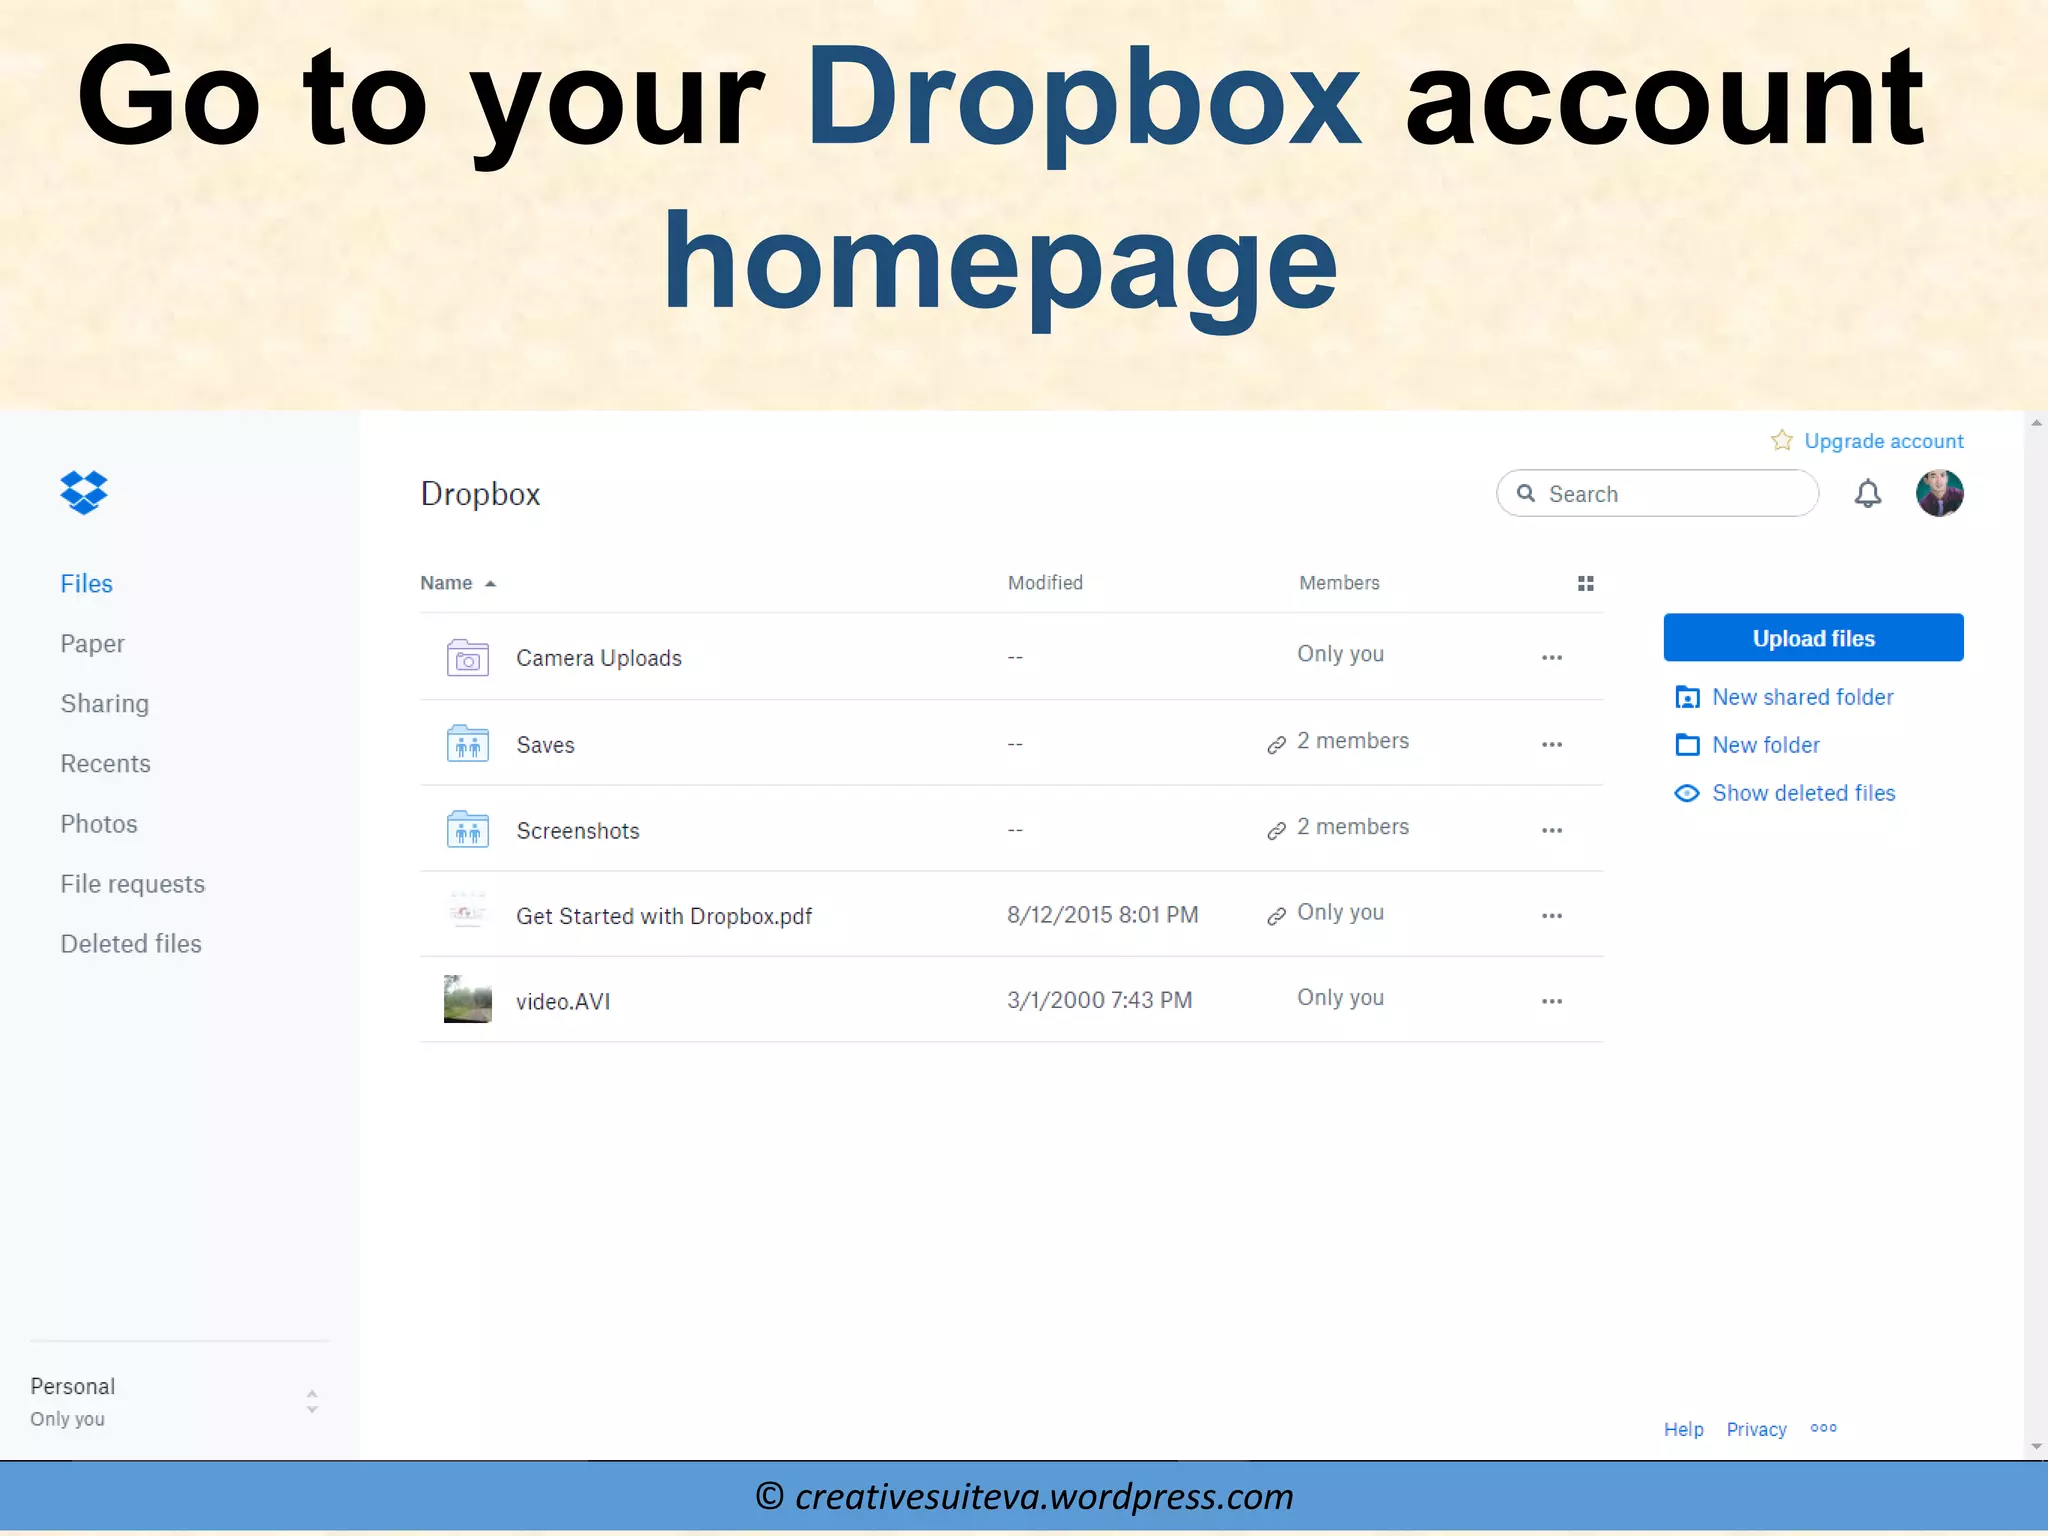The image size is (2048, 1536).
Task: Open footer more options dots
Action: tap(1823, 1428)
